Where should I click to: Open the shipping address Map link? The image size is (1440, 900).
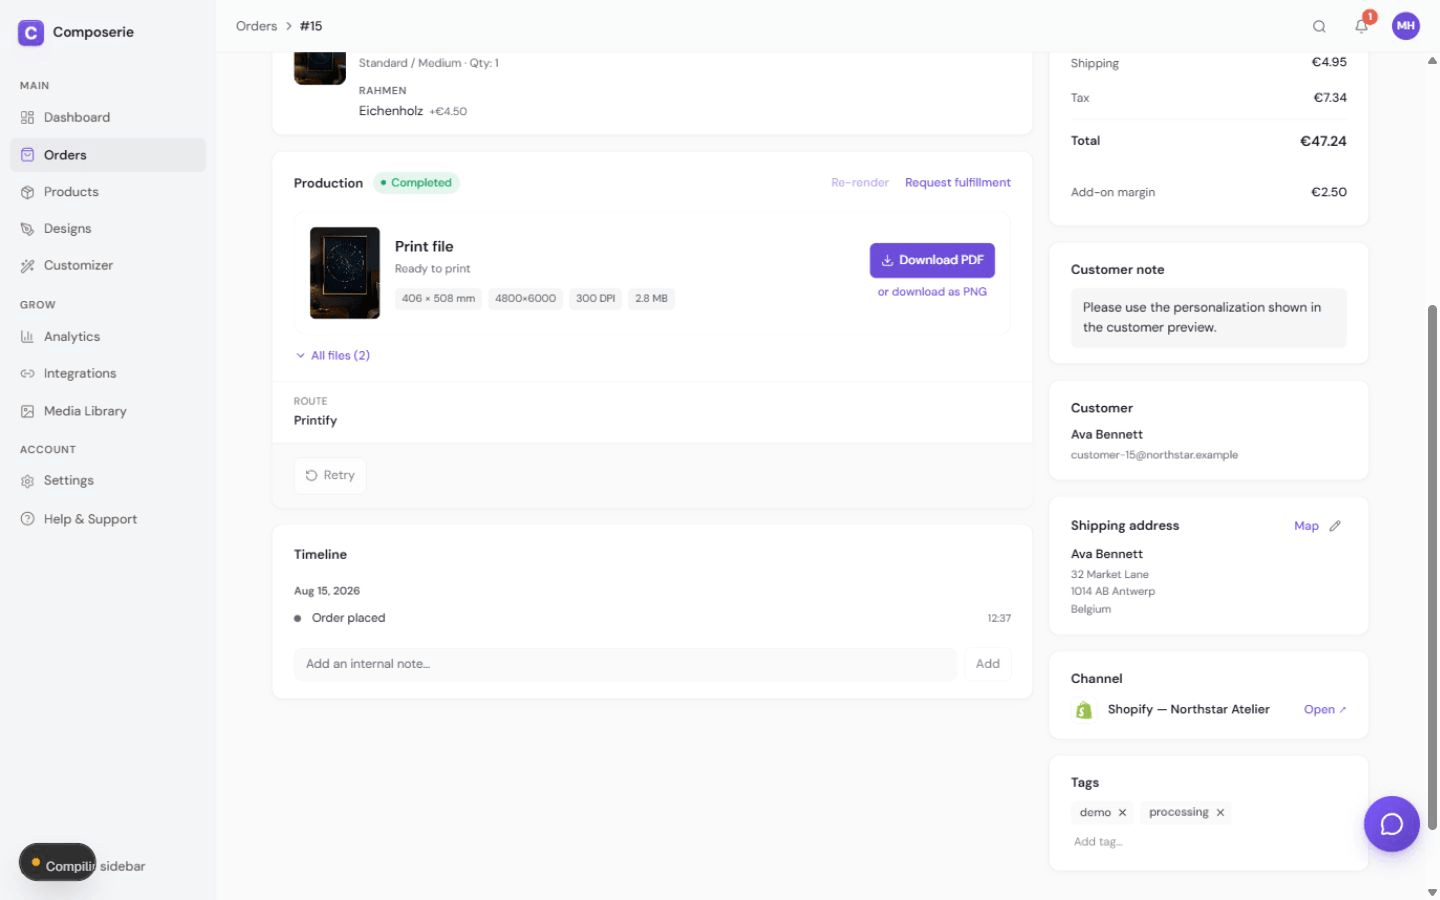pyautogui.click(x=1306, y=526)
